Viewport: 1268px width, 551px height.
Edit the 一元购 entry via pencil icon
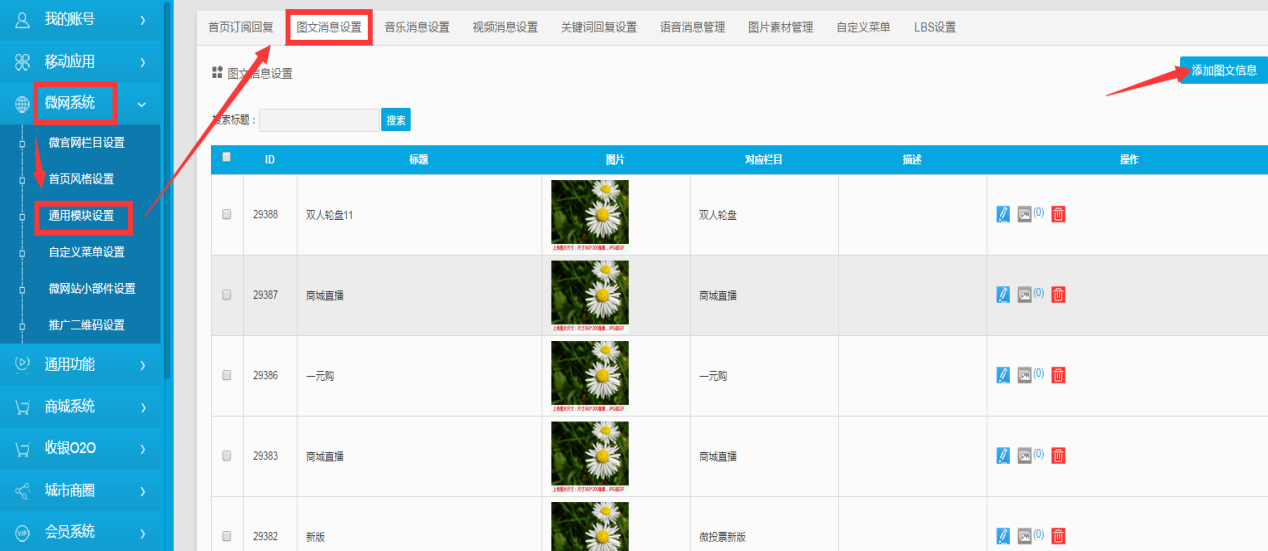click(x=1003, y=375)
